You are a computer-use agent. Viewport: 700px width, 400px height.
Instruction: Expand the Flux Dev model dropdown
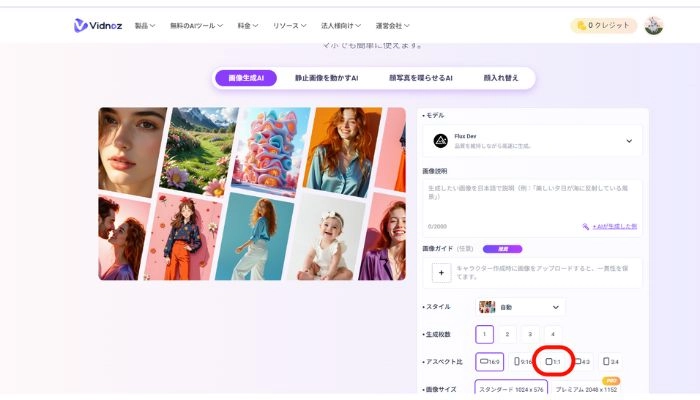[x=629, y=141]
